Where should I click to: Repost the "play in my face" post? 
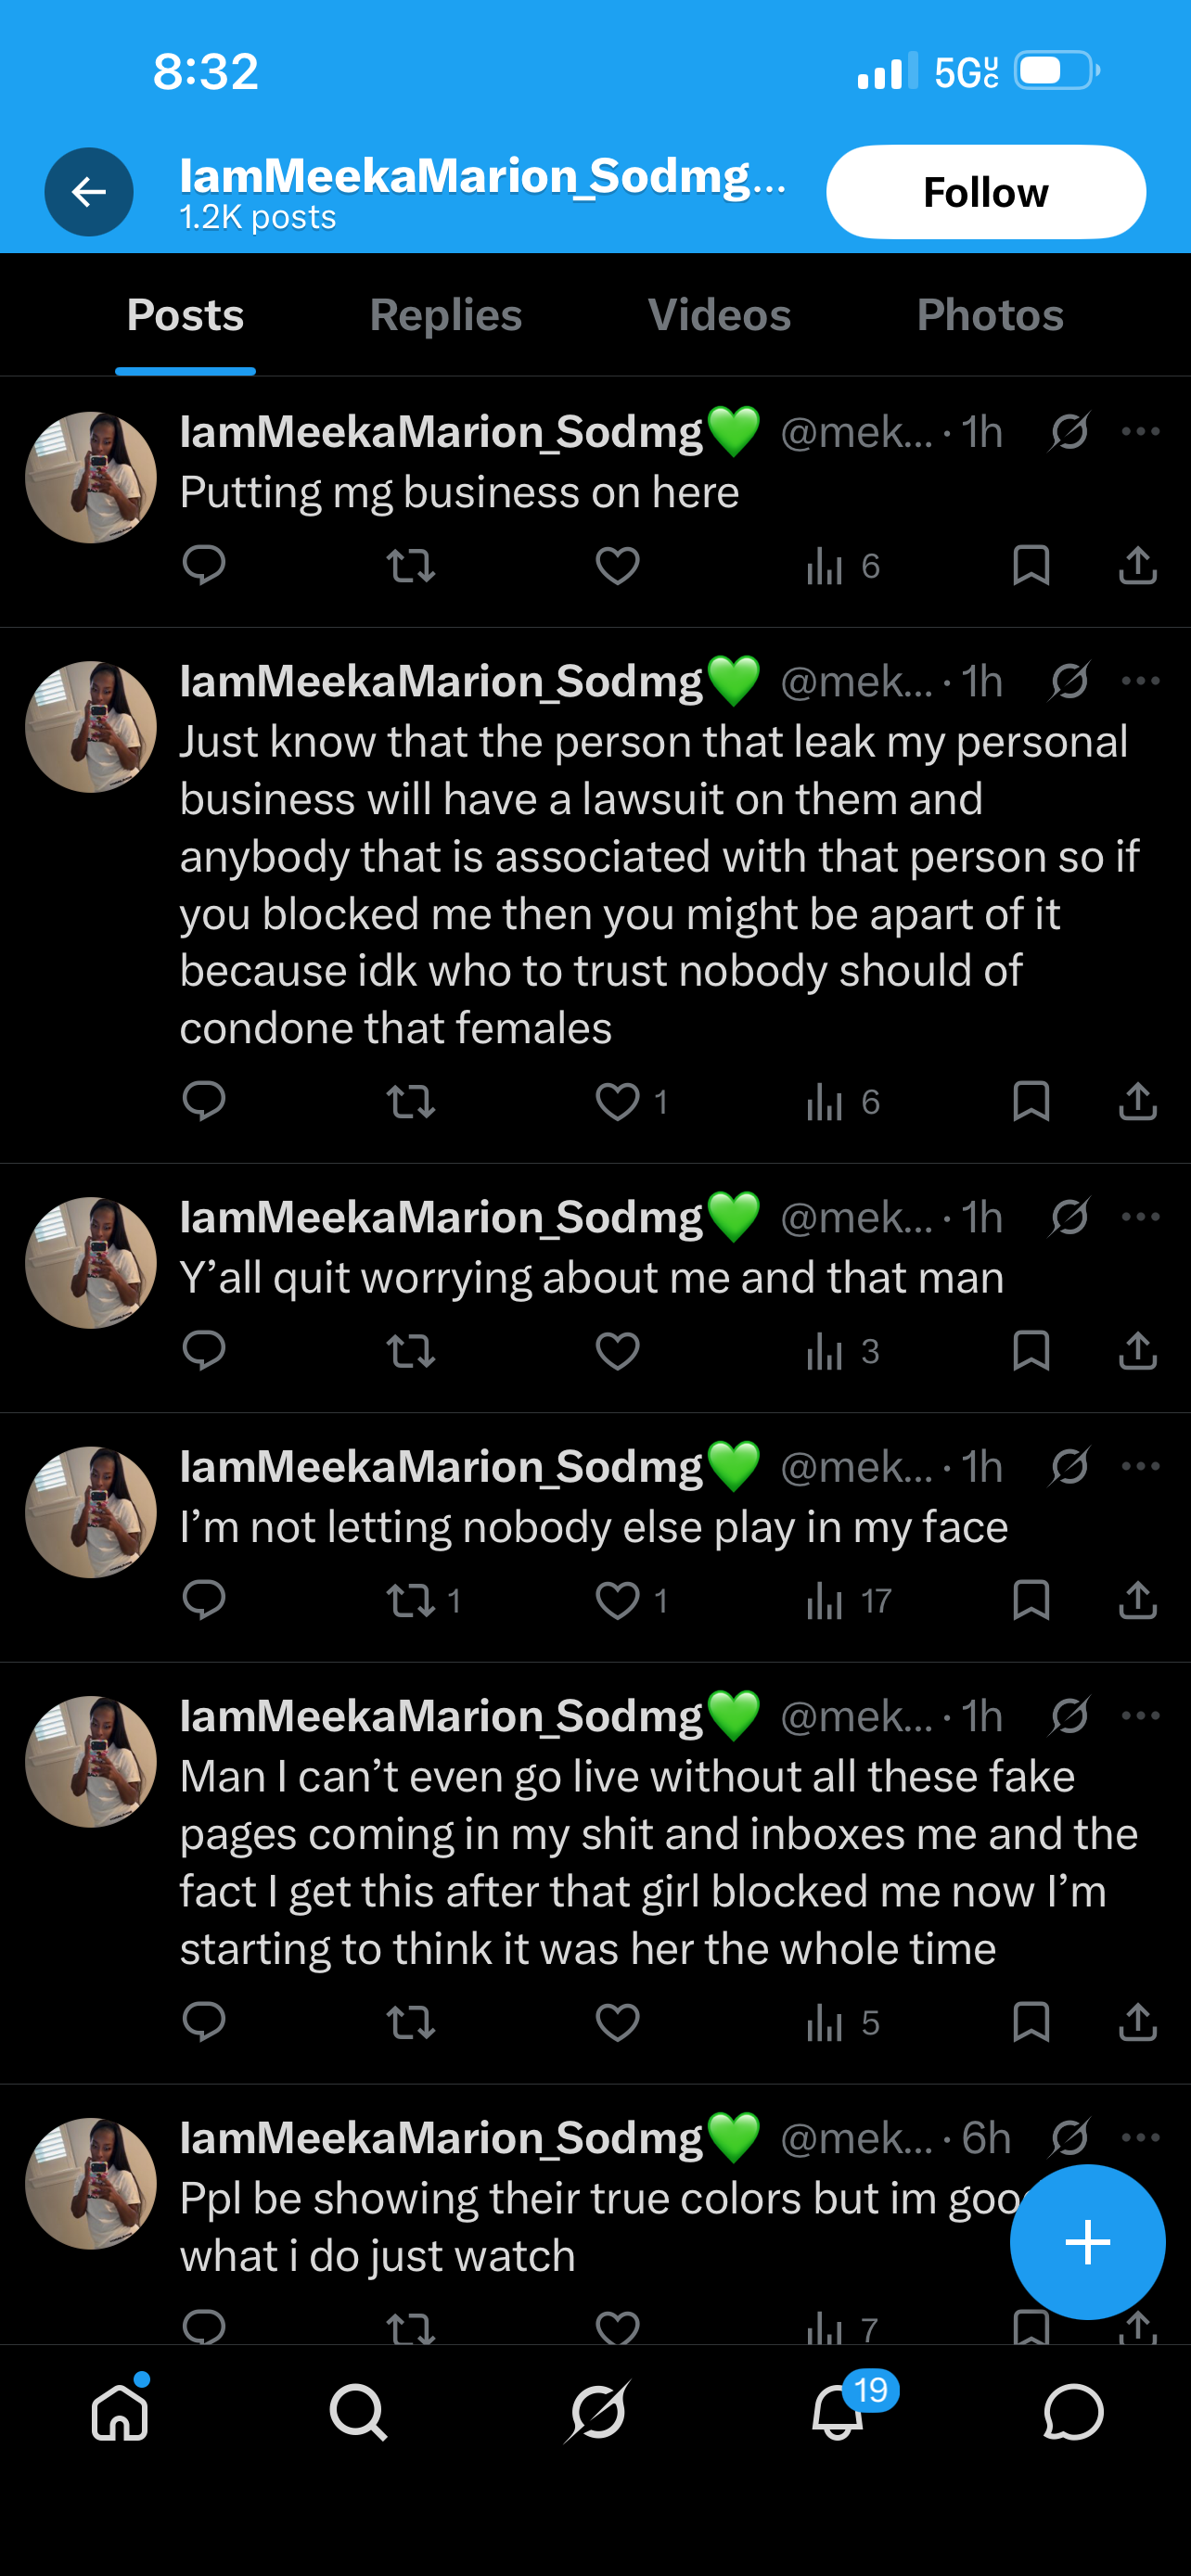411,1601
